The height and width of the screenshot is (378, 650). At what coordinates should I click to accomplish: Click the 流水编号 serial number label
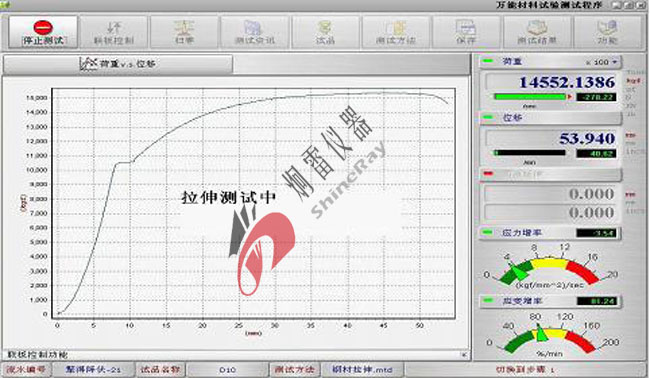tap(26, 369)
